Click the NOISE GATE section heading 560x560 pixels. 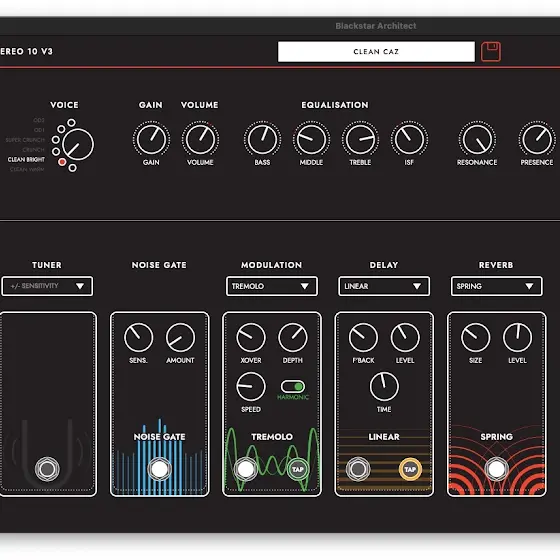tap(159, 265)
